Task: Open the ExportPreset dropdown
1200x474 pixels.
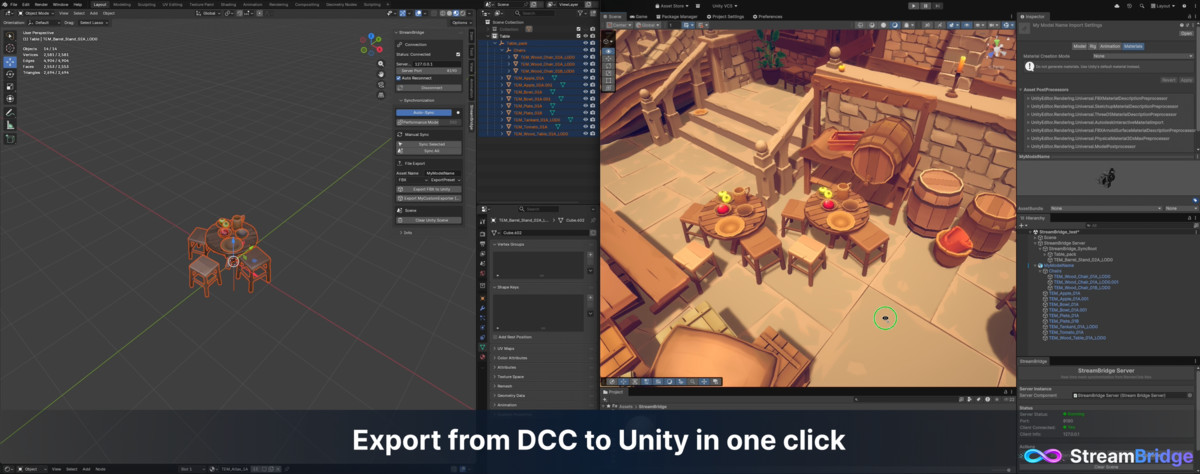Action: (444, 180)
